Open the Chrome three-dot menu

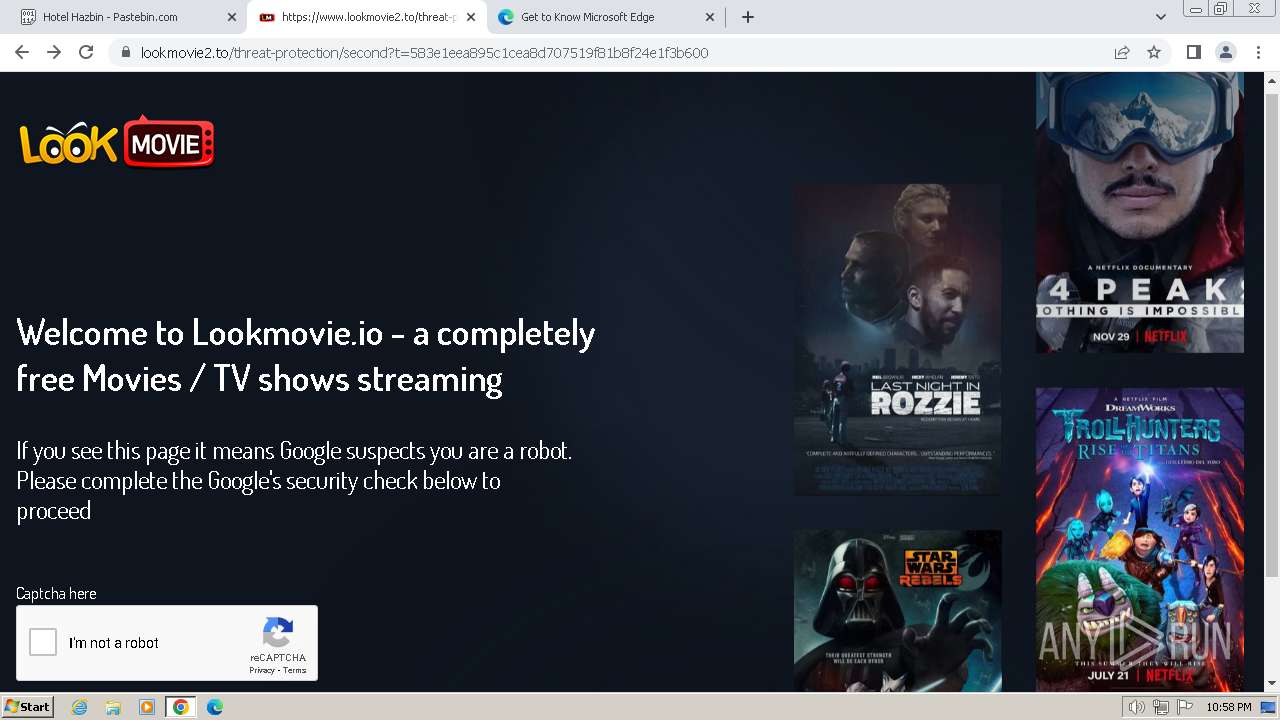pos(1257,52)
